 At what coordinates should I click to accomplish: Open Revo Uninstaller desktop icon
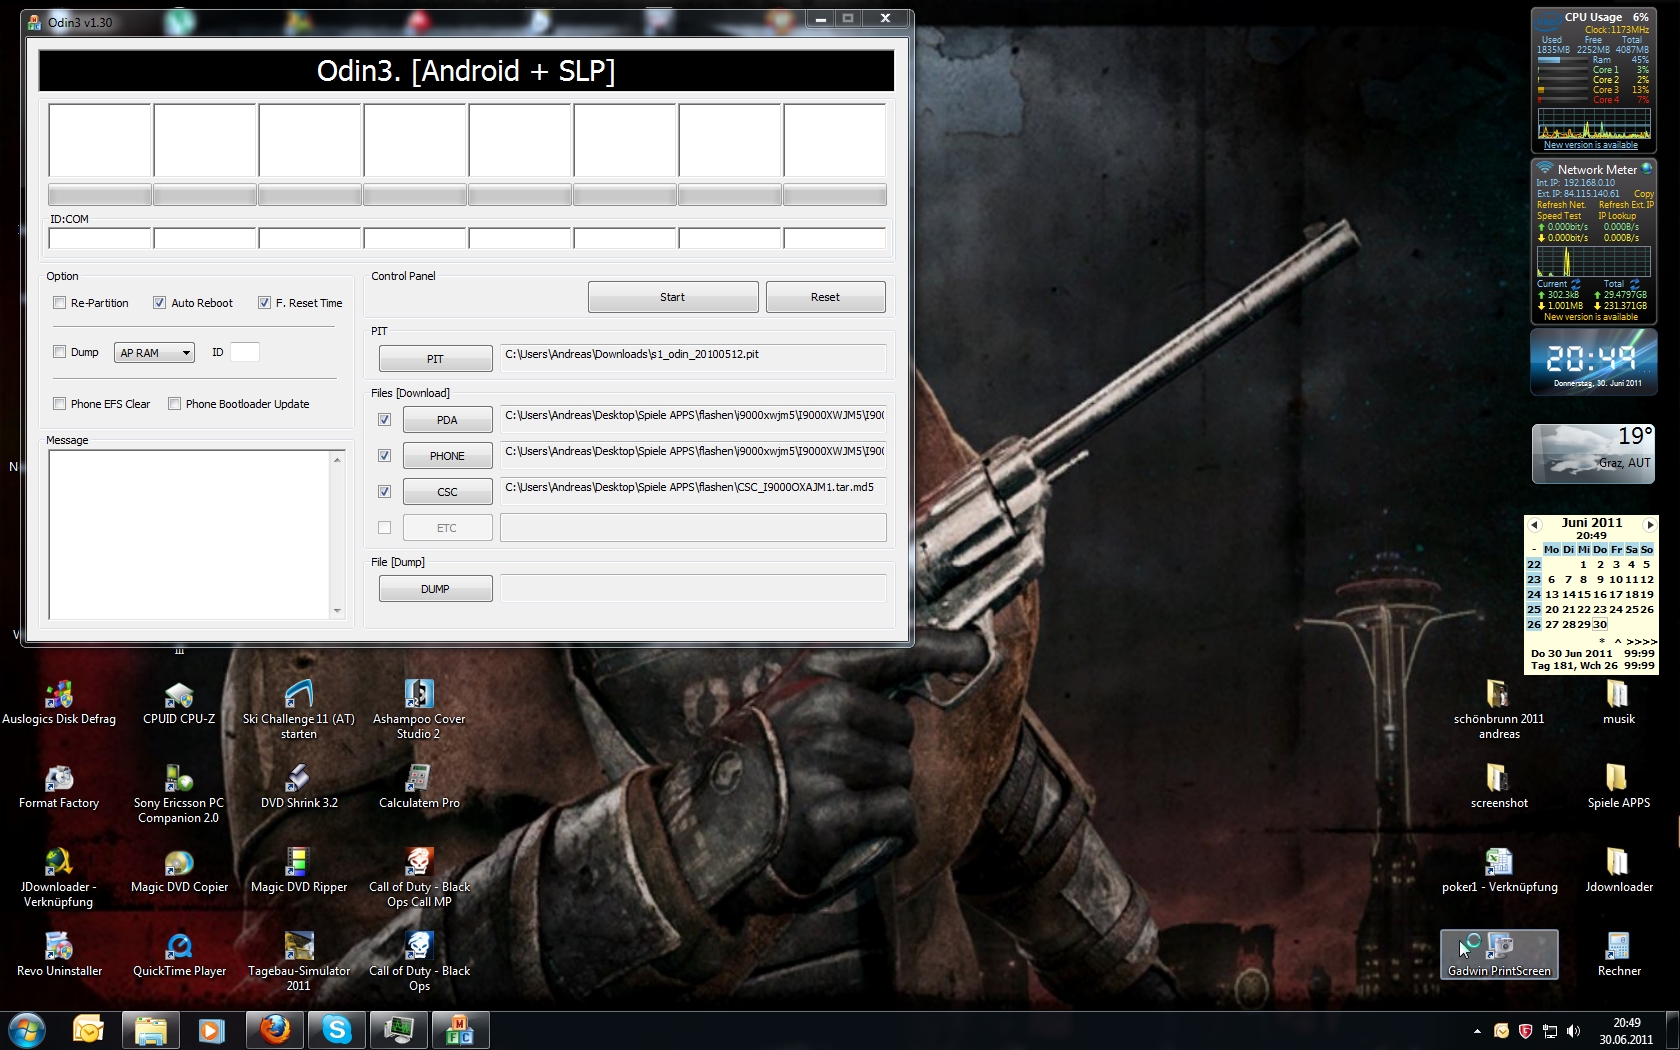(x=59, y=955)
